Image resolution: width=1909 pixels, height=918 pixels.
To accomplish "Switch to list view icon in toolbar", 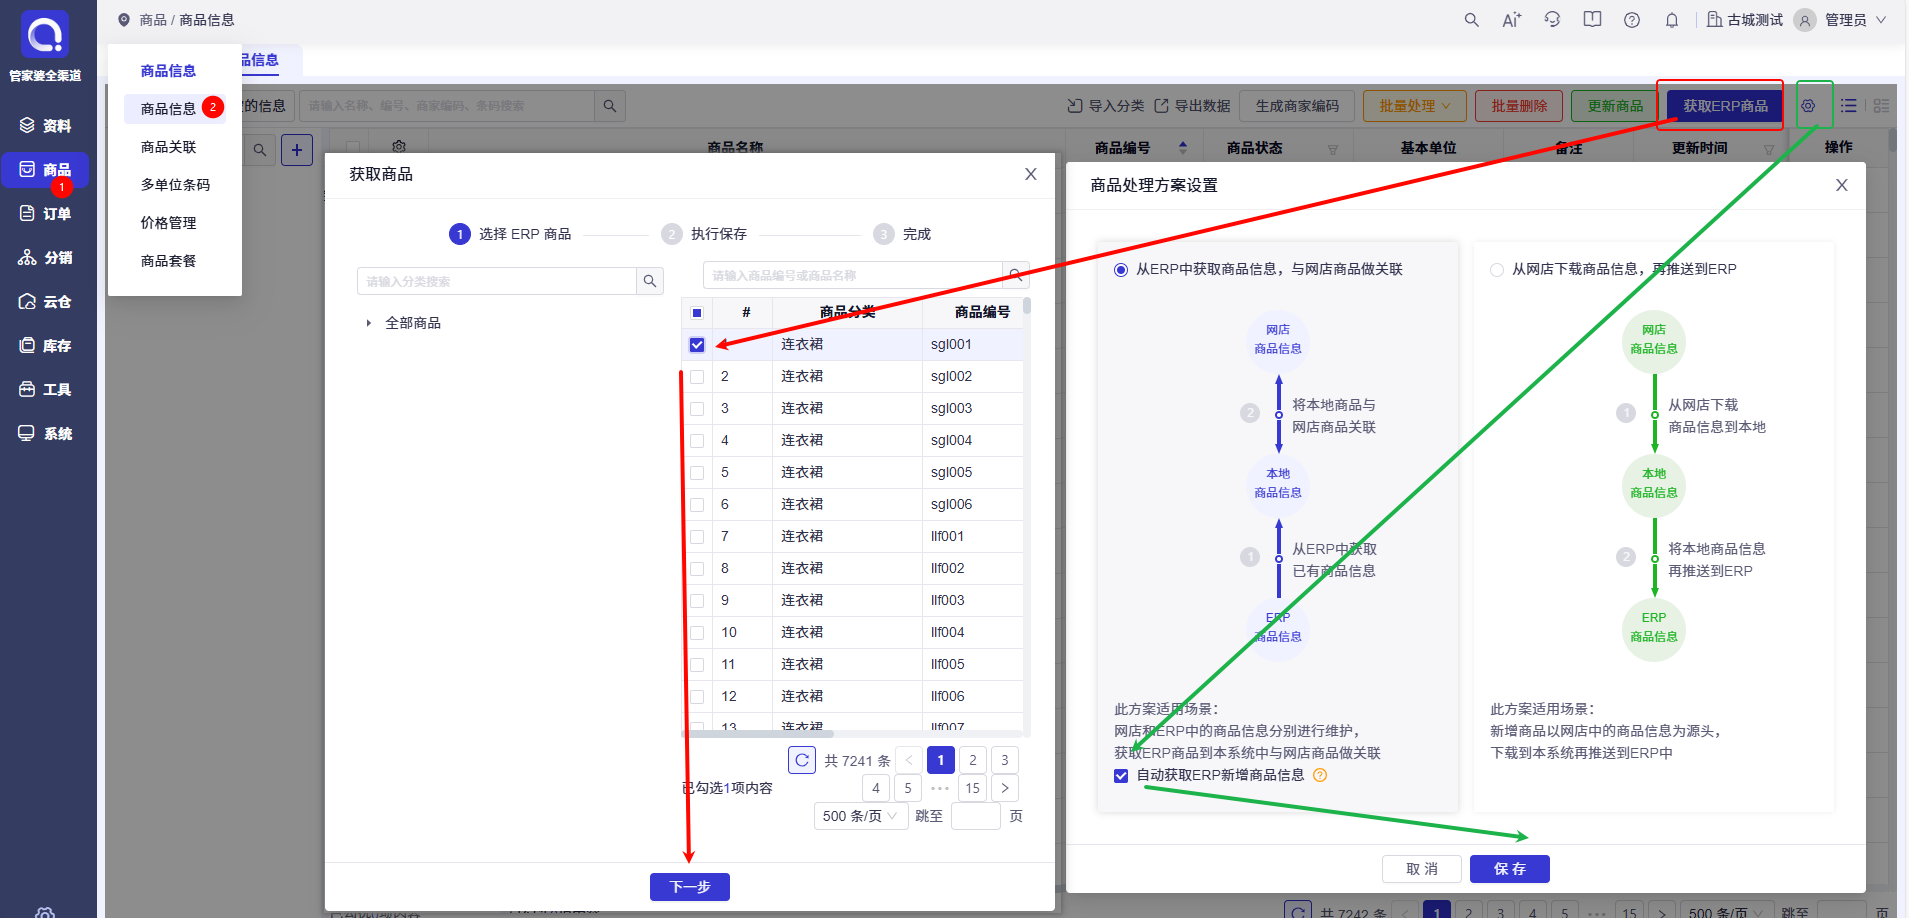I will click(1849, 106).
